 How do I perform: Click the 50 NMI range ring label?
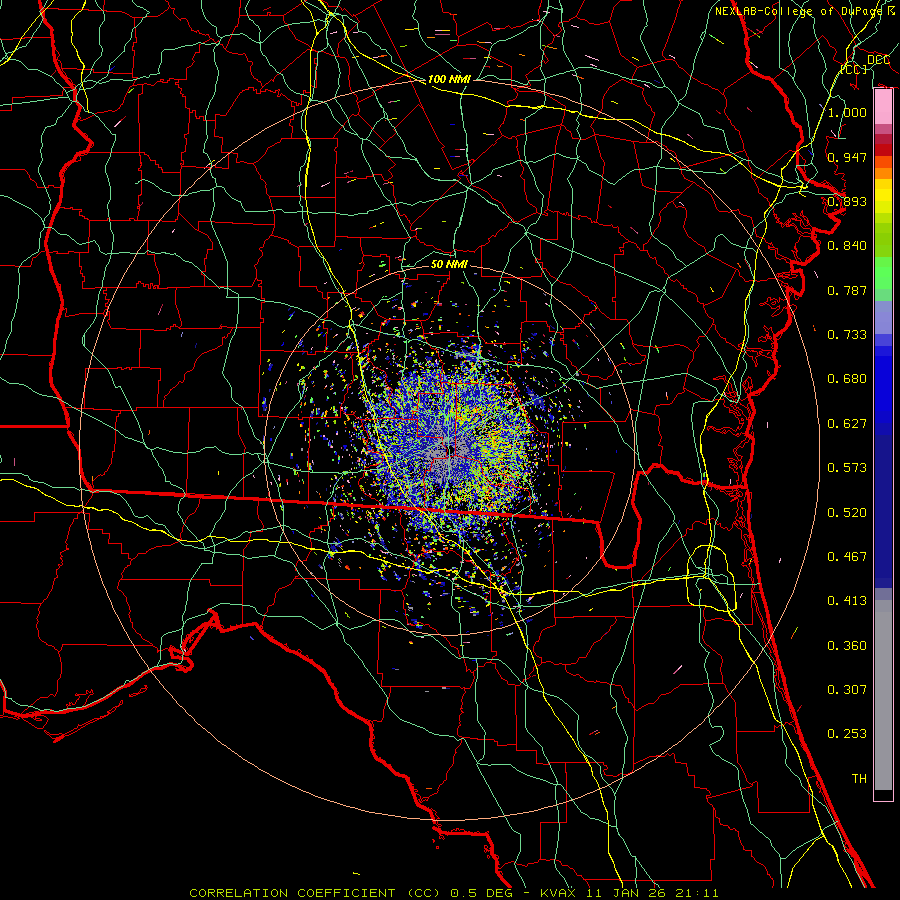449,264
